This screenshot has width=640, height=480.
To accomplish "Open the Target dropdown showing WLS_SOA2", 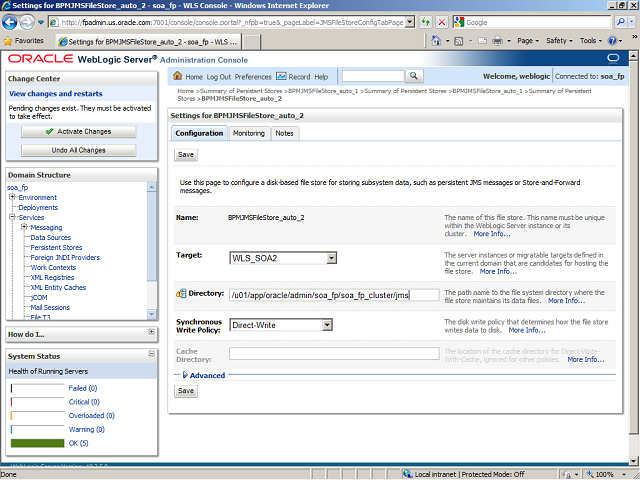I will pyautogui.click(x=331, y=258).
